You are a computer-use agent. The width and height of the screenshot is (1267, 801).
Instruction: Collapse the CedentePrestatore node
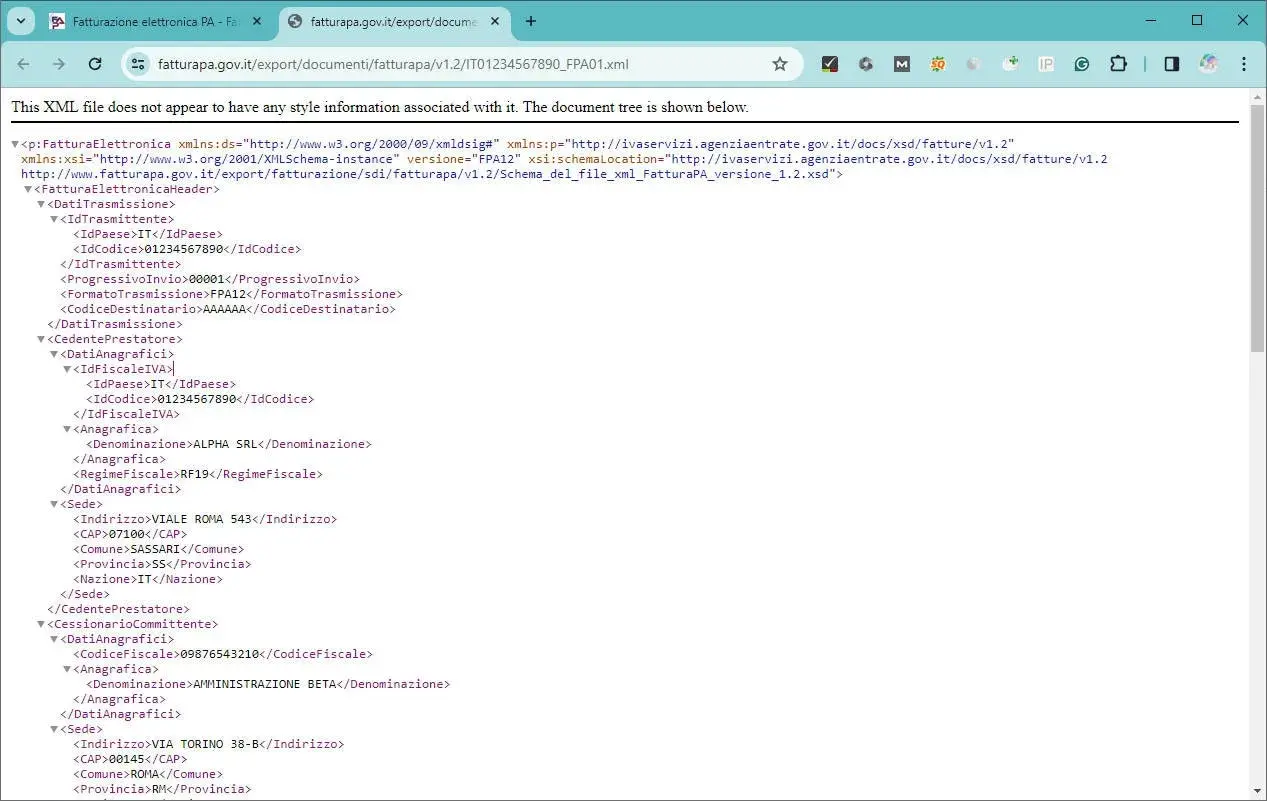[41, 339]
